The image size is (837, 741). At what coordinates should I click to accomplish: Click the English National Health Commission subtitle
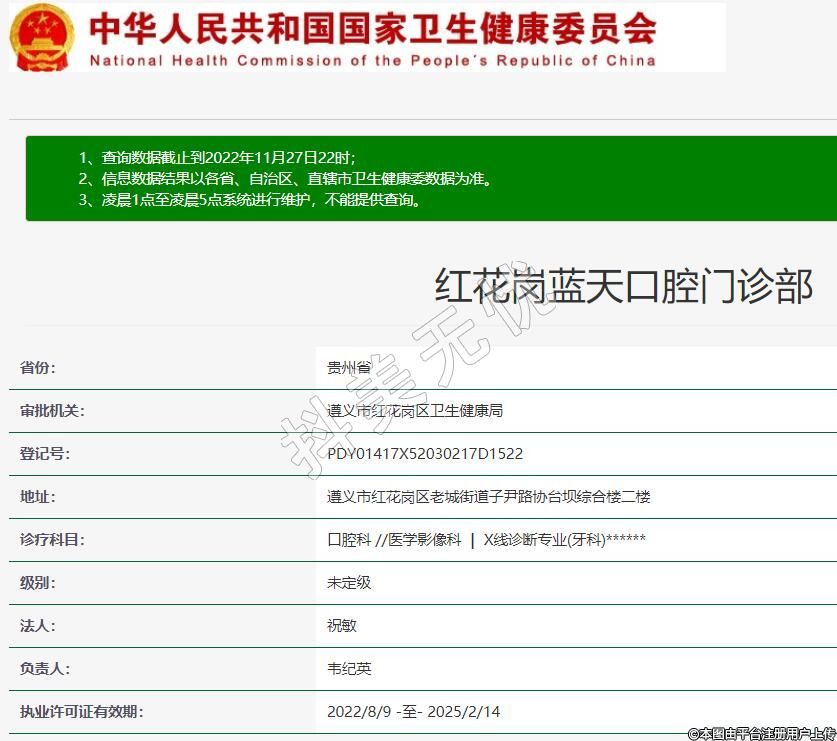pyautogui.click(x=372, y=60)
